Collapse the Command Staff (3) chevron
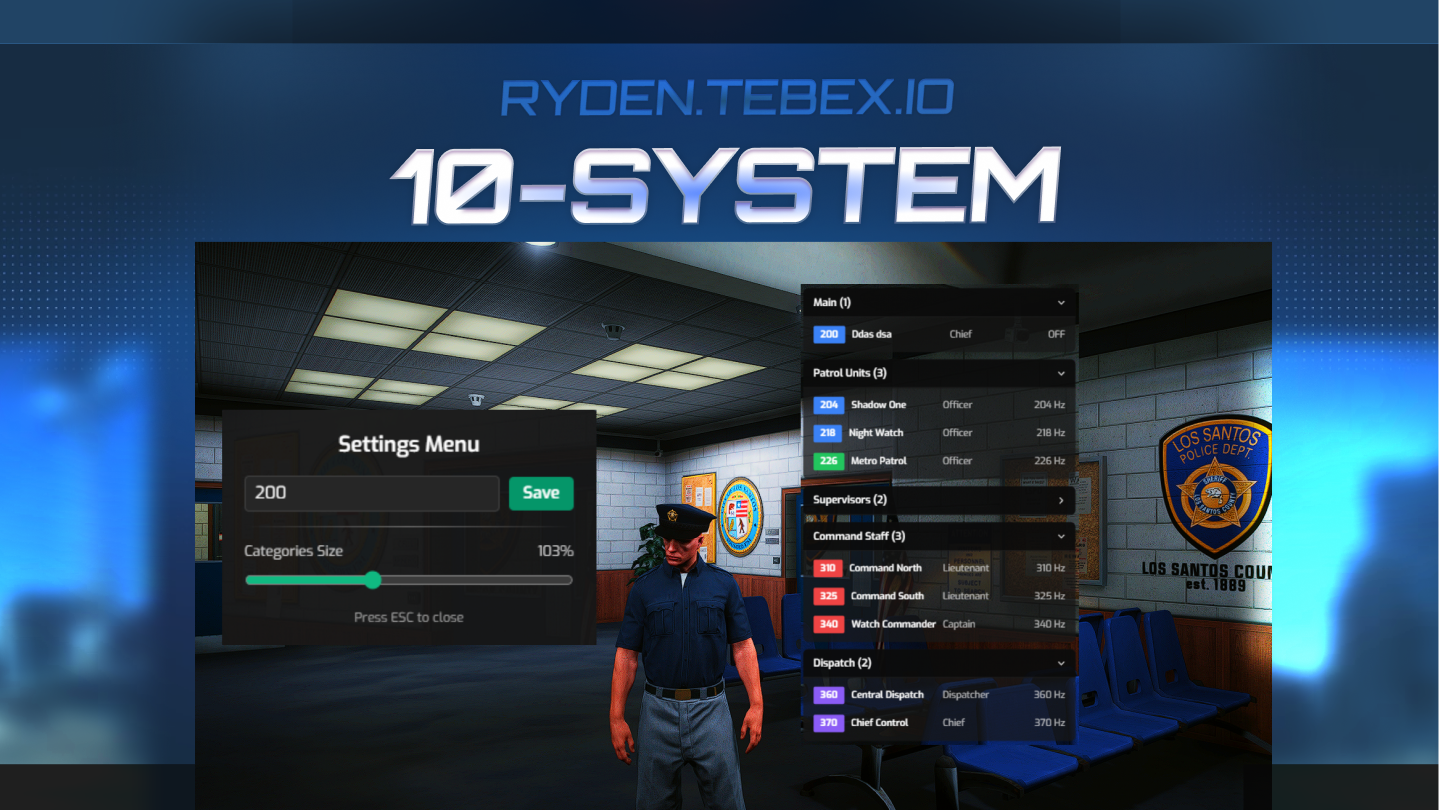 (1061, 536)
